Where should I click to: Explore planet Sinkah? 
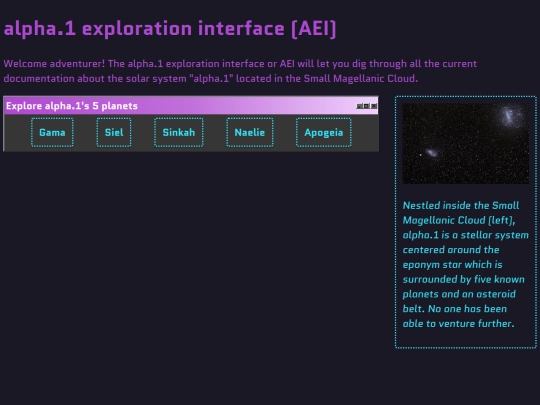tap(178, 133)
